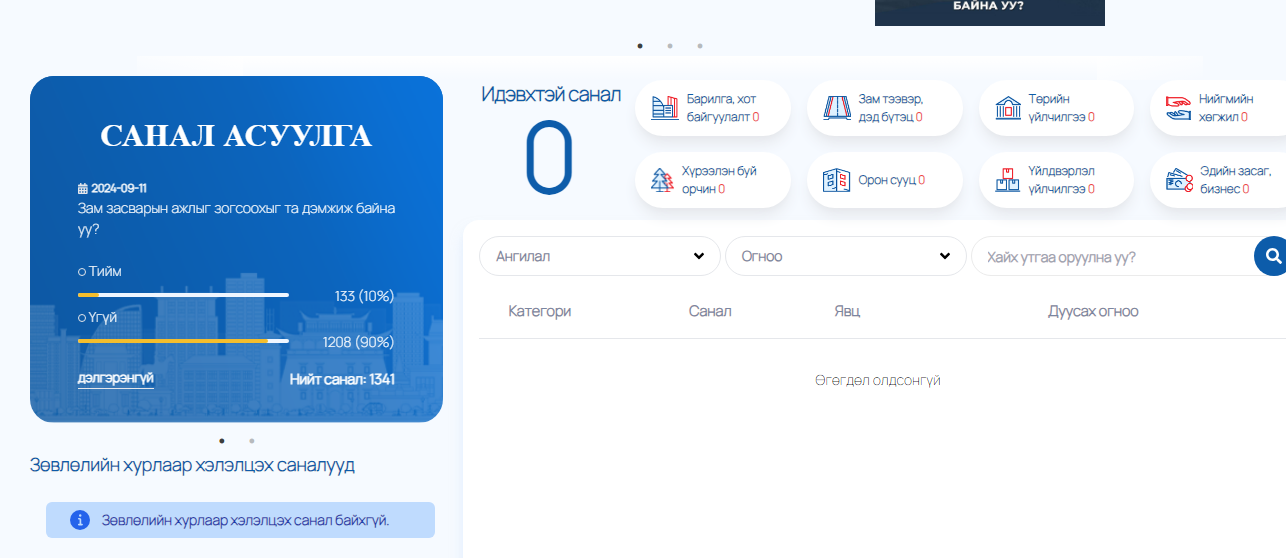Click the Зам тээвэр, дэд бүтэц label
1286x558 pixels.
892,108
